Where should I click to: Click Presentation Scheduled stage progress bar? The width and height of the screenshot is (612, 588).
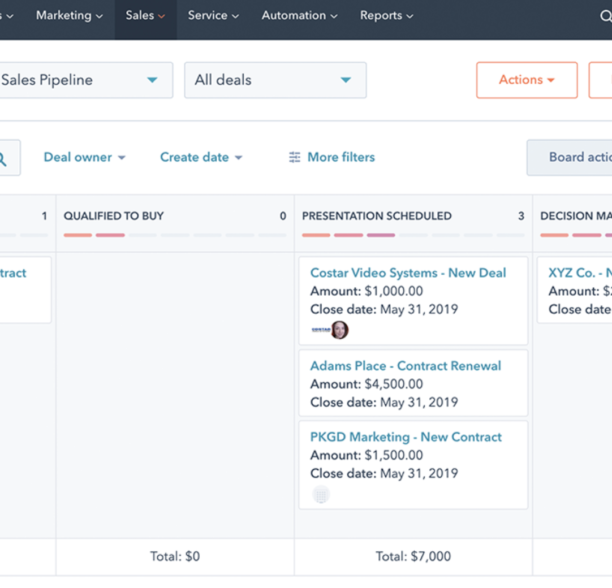pos(413,235)
